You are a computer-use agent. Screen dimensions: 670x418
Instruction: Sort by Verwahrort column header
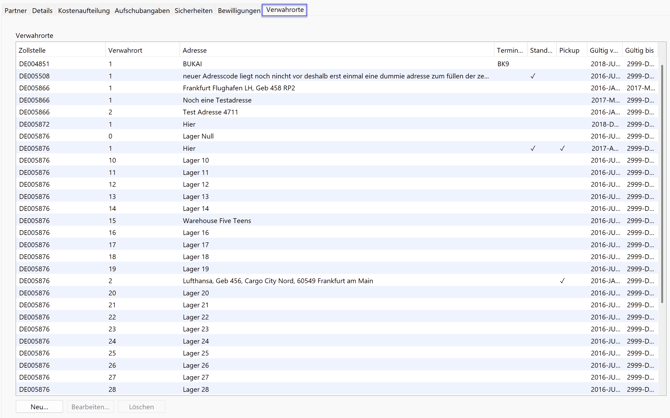click(125, 50)
